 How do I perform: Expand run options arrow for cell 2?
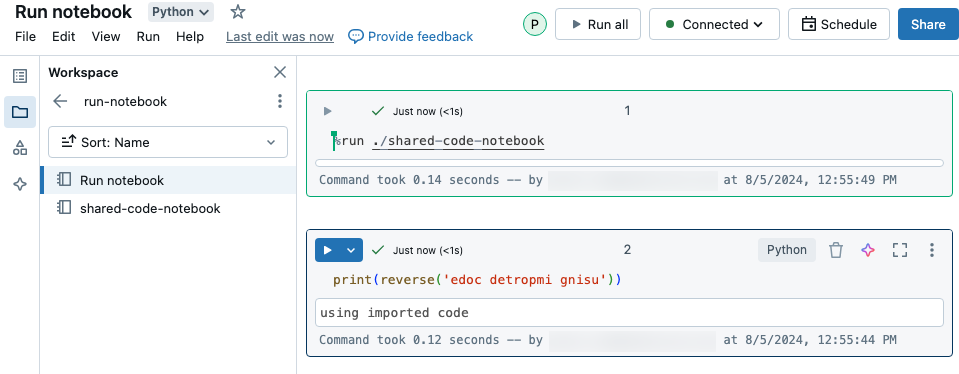(x=351, y=250)
